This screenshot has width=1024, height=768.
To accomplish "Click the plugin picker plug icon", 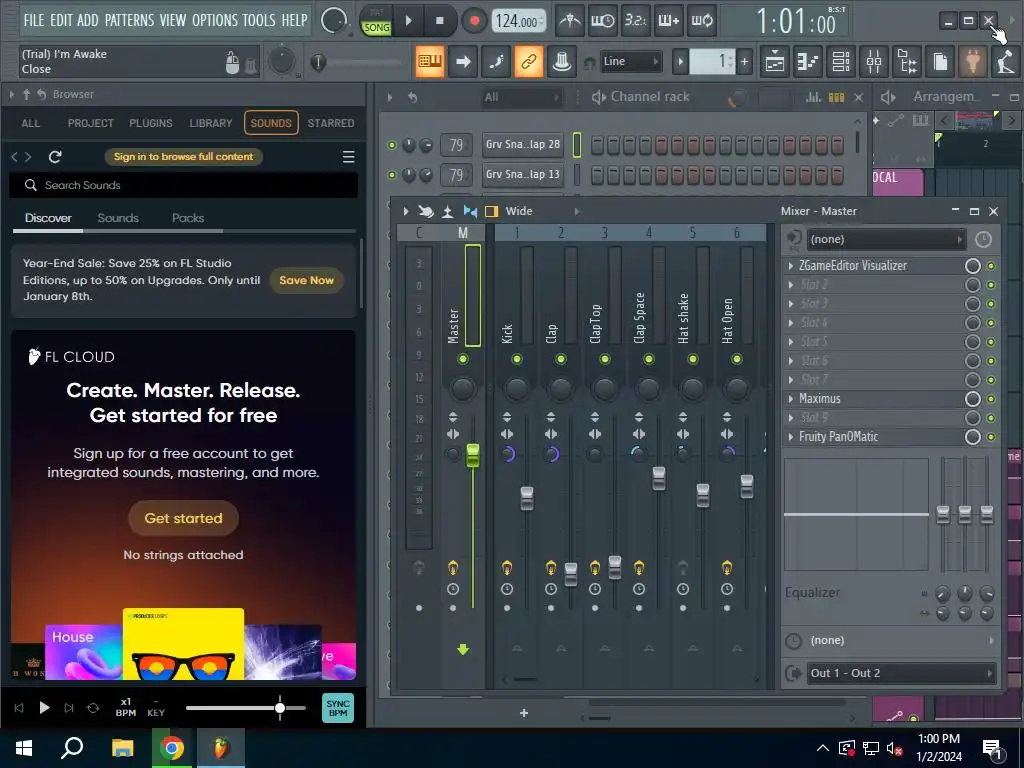I will pyautogui.click(x=973, y=62).
